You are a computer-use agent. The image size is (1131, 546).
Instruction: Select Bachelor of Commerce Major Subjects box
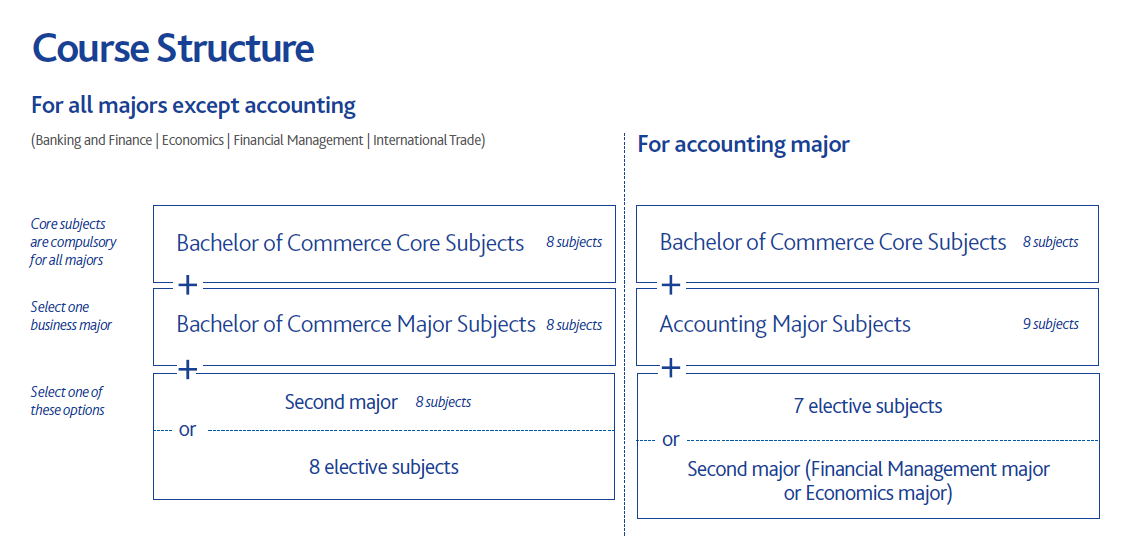coord(384,327)
